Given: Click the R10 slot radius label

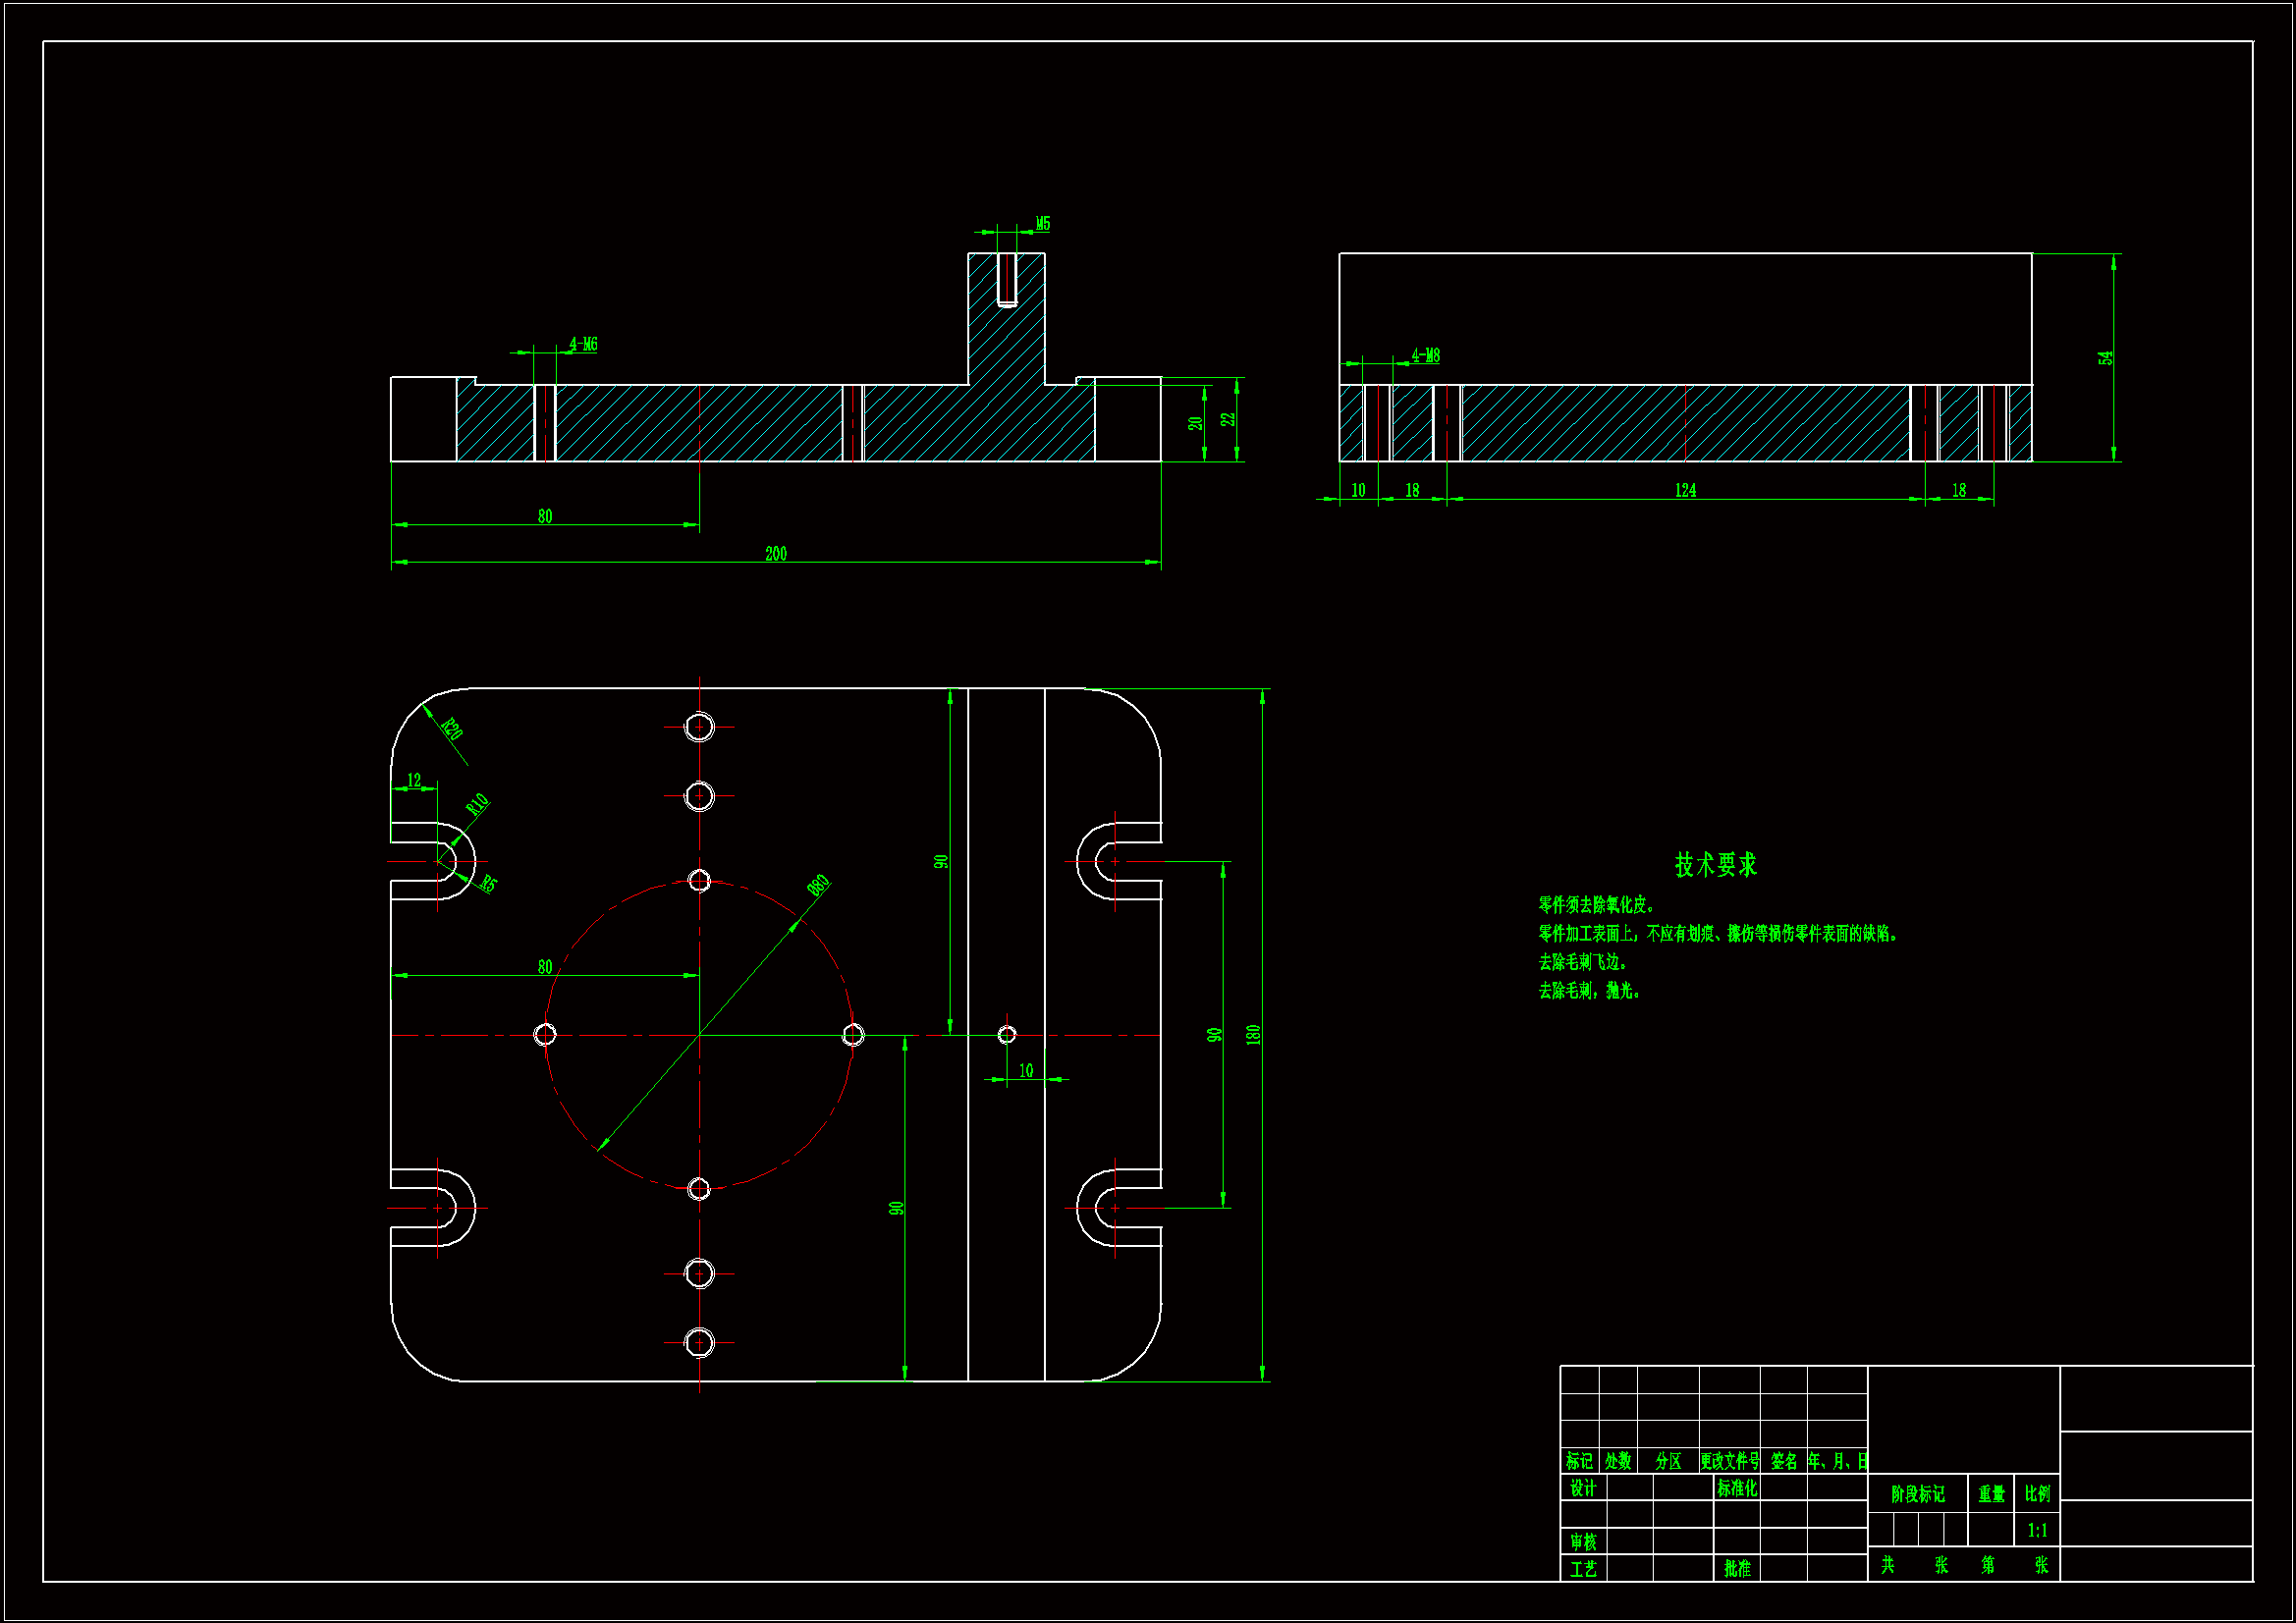Looking at the screenshot, I should [x=478, y=804].
